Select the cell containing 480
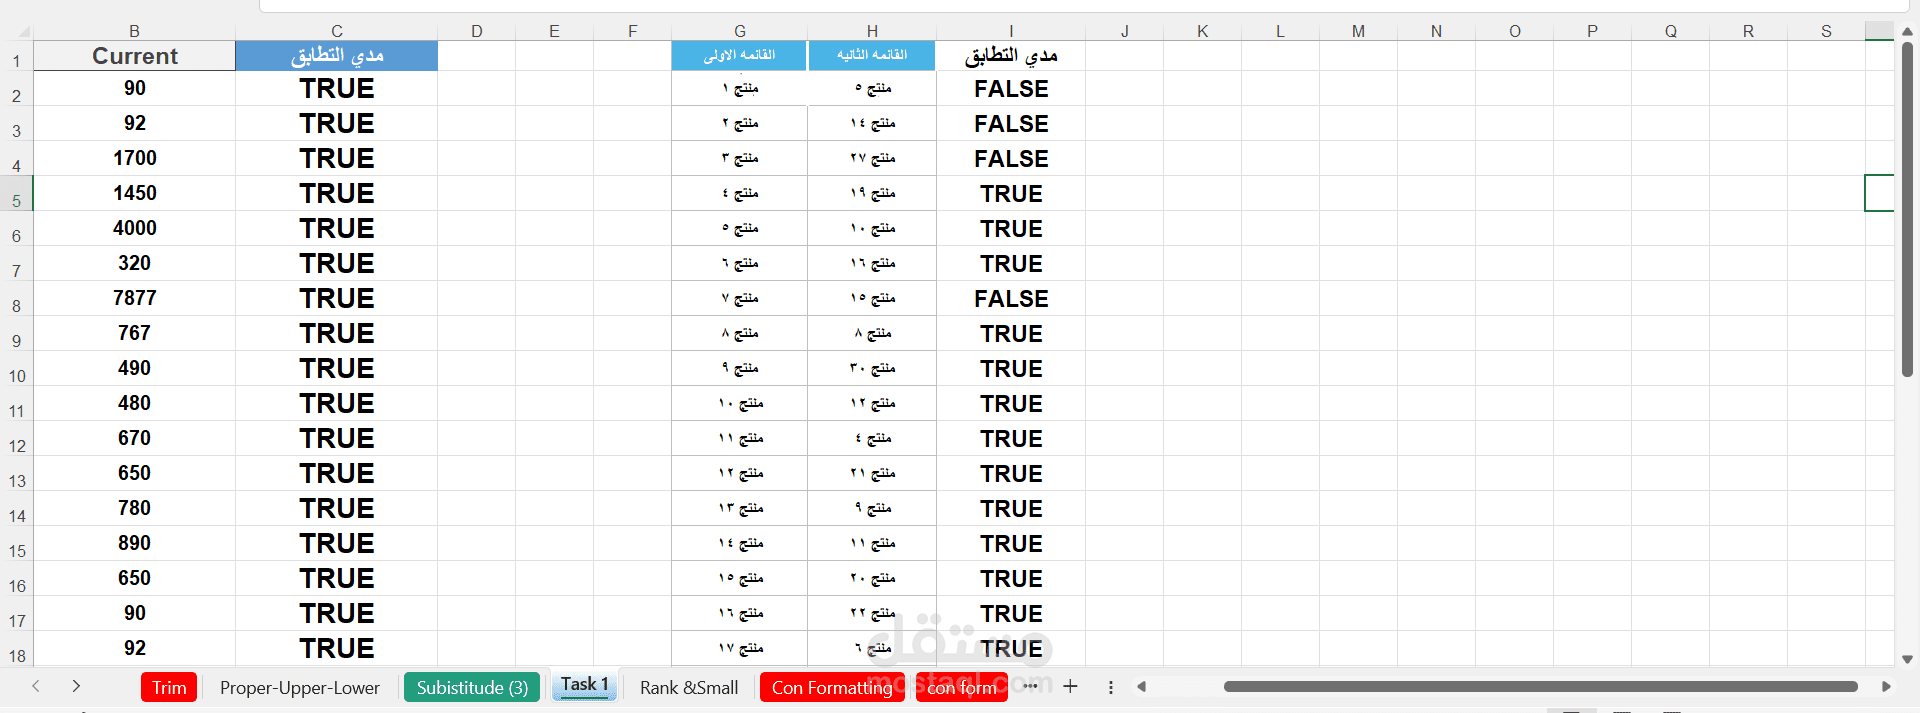 [135, 403]
